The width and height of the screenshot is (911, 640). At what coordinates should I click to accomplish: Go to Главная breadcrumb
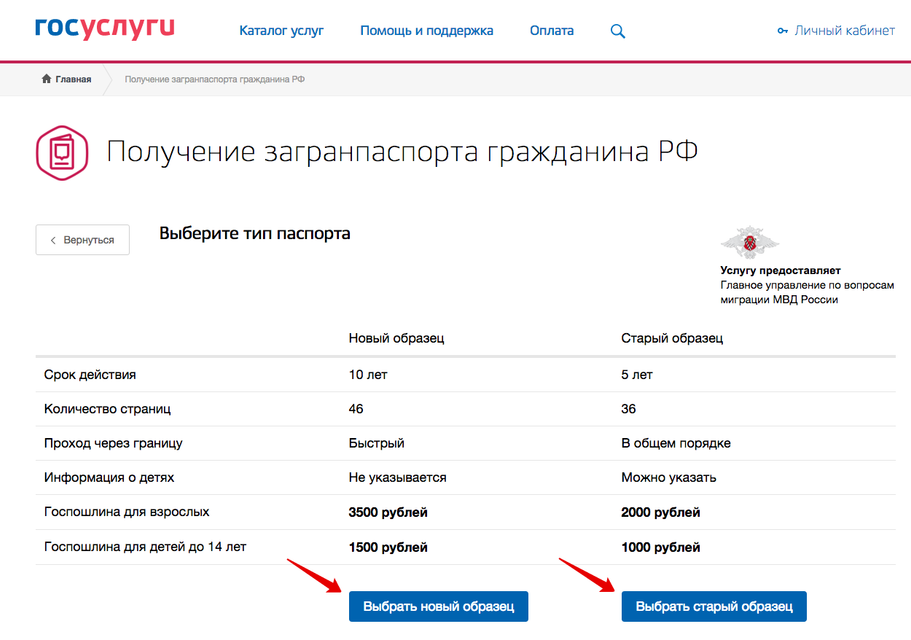point(73,79)
